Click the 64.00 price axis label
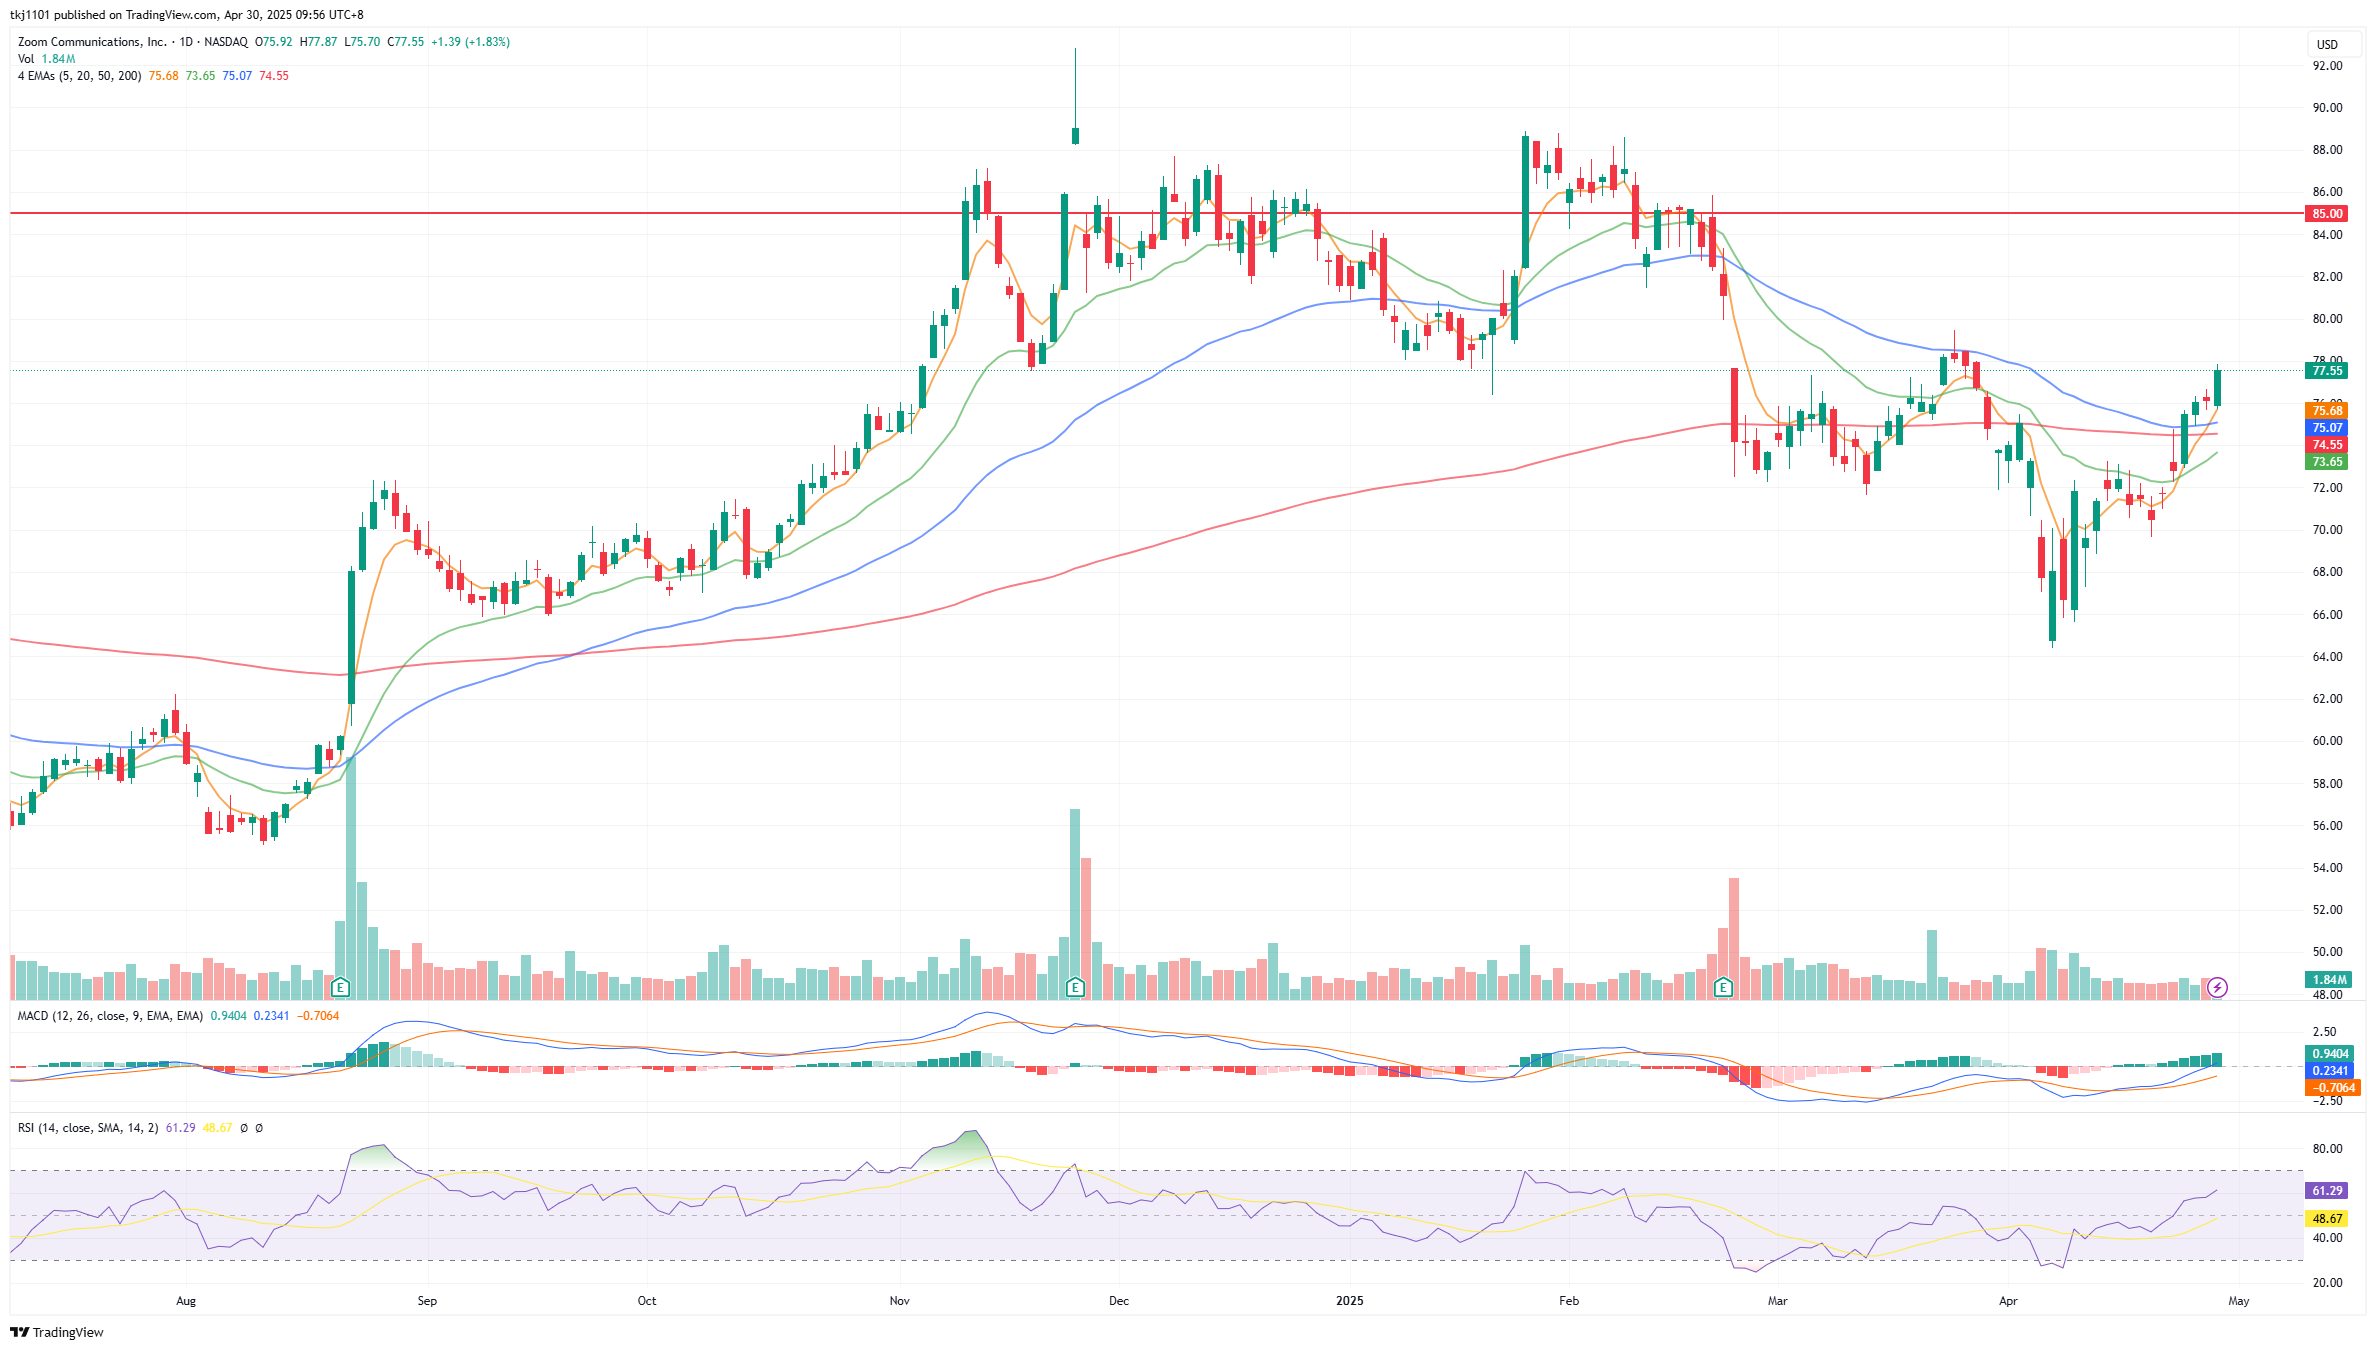 point(2327,657)
